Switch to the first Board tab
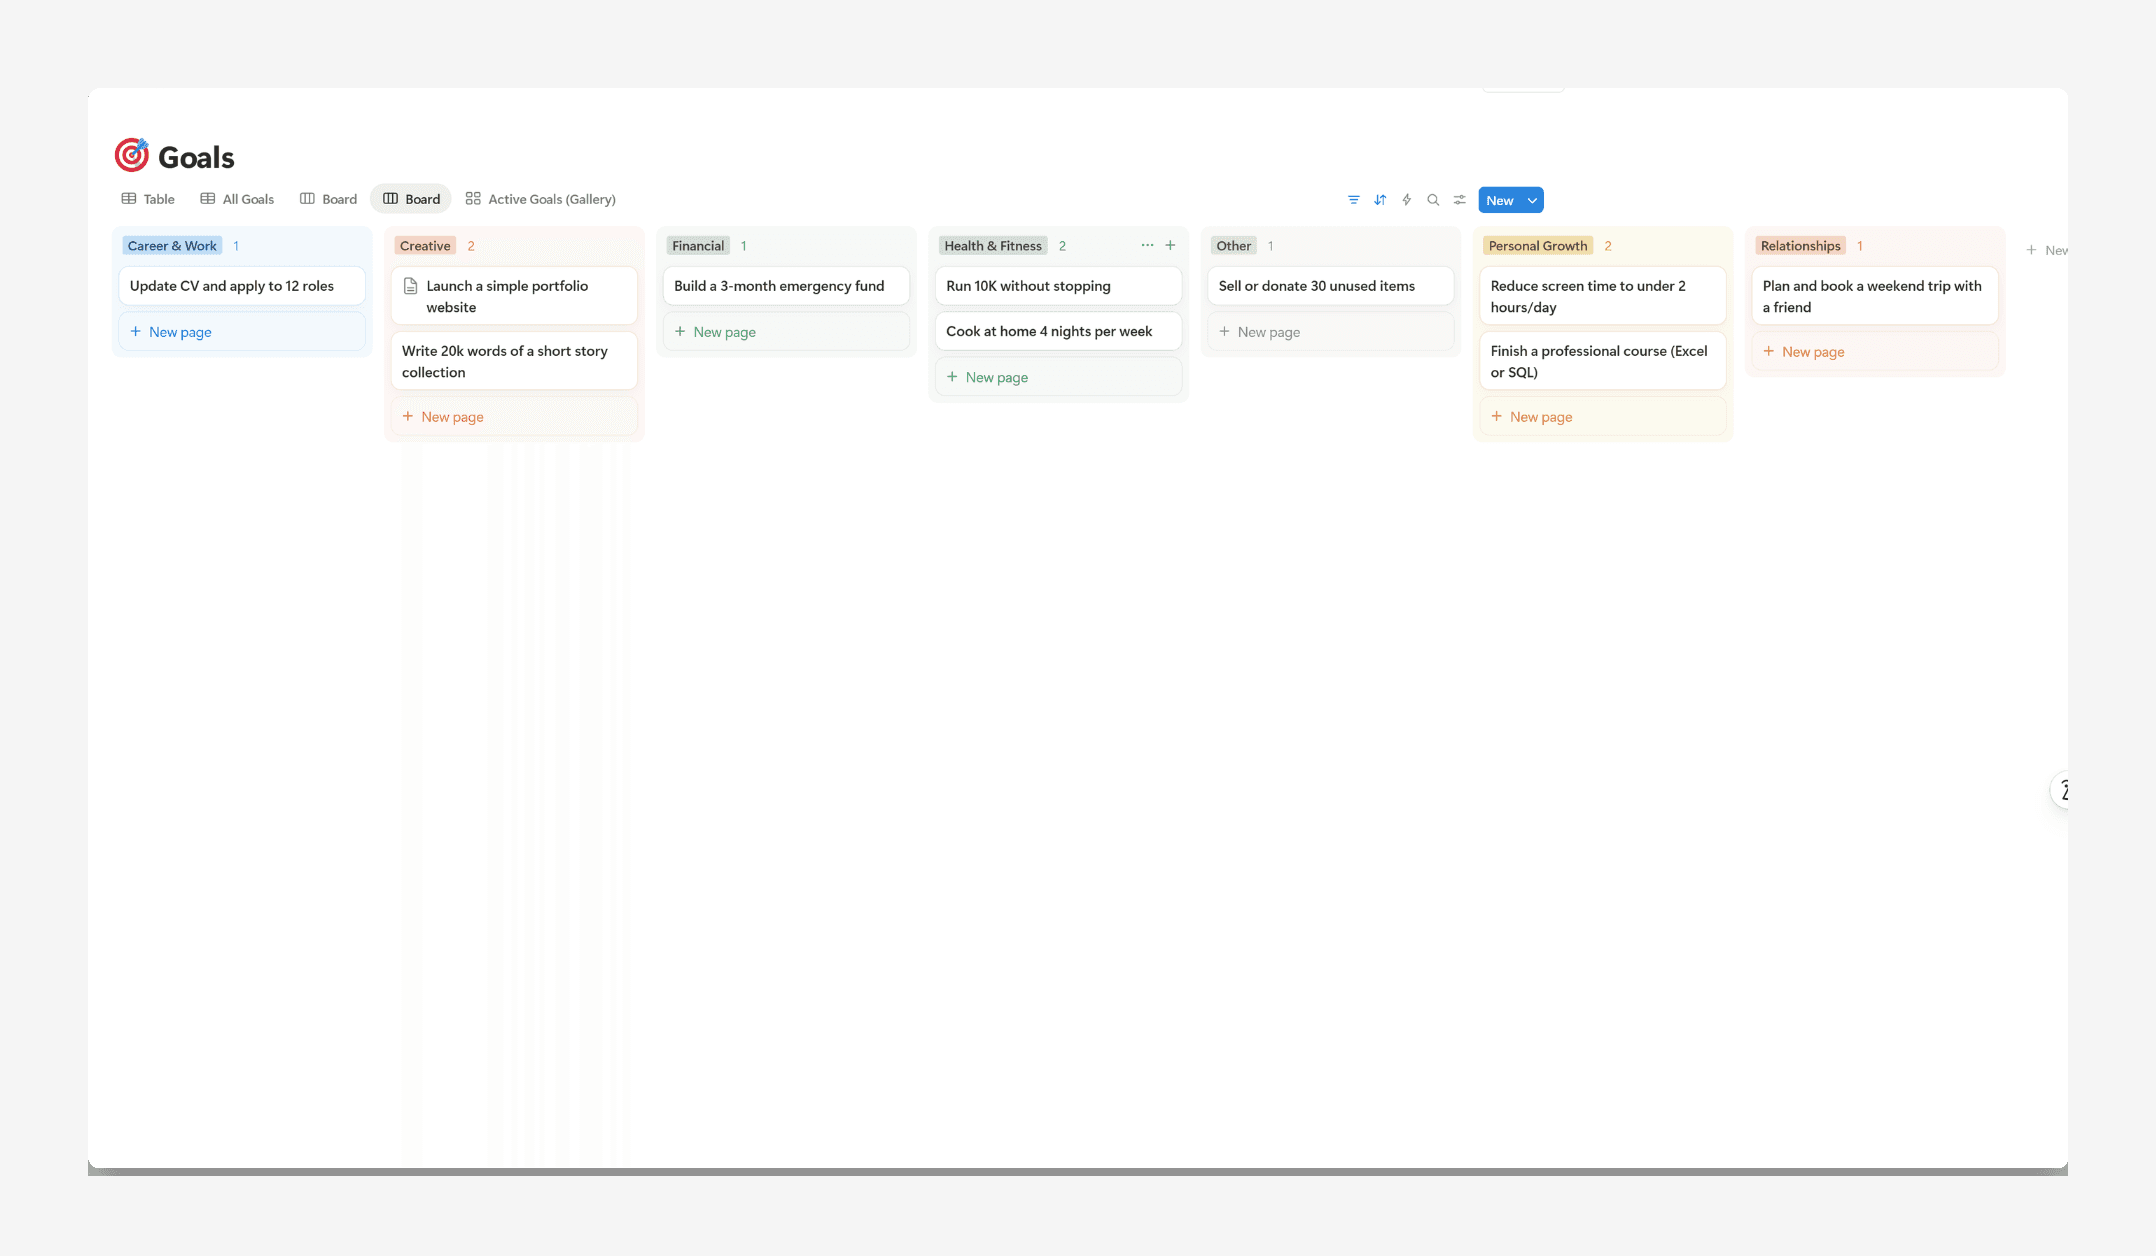Image resolution: width=2156 pixels, height=1256 pixels. tap(328, 199)
